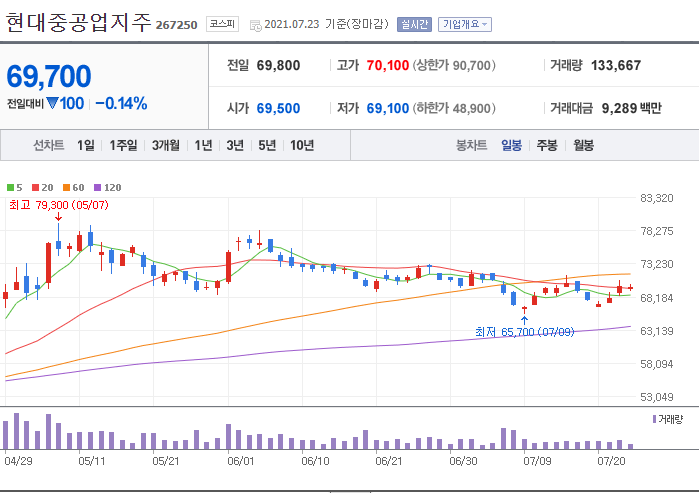Click the down triangle change icon

click(53, 103)
